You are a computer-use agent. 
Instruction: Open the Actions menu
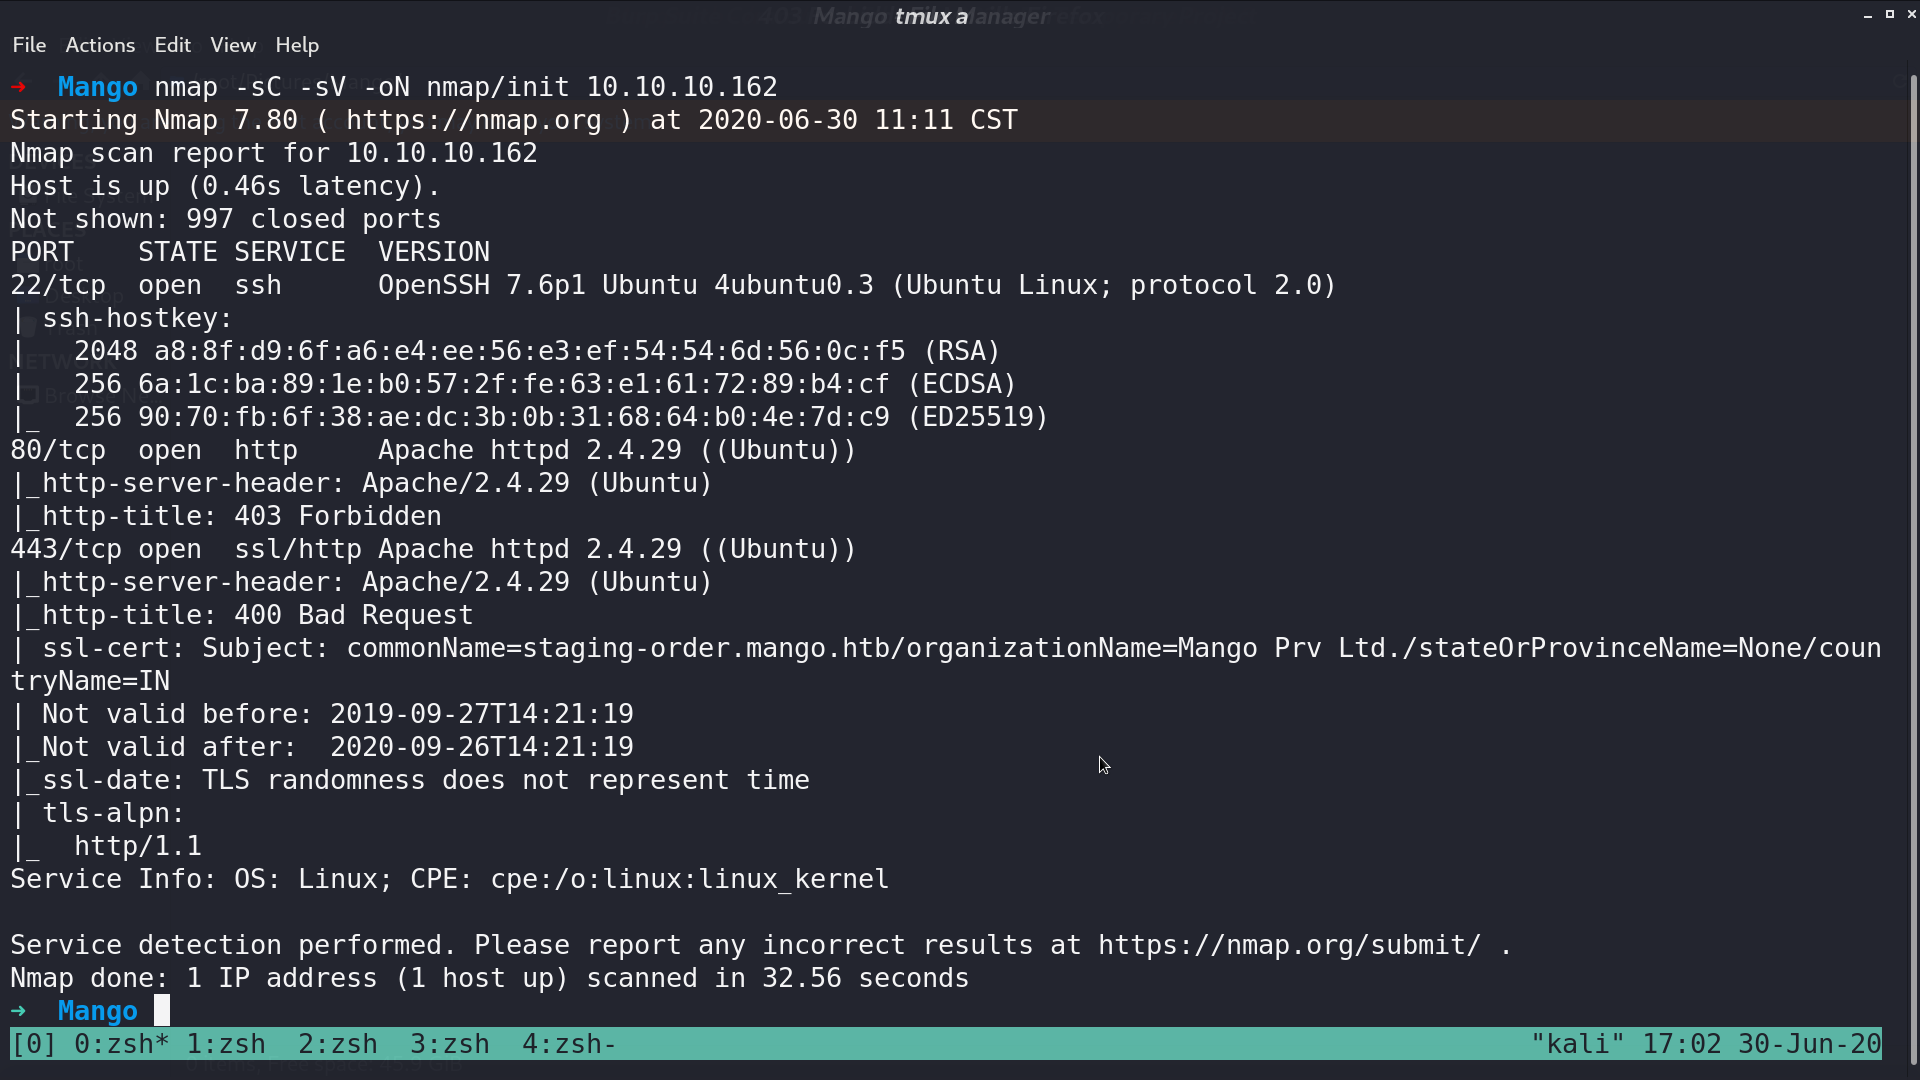[x=100, y=45]
